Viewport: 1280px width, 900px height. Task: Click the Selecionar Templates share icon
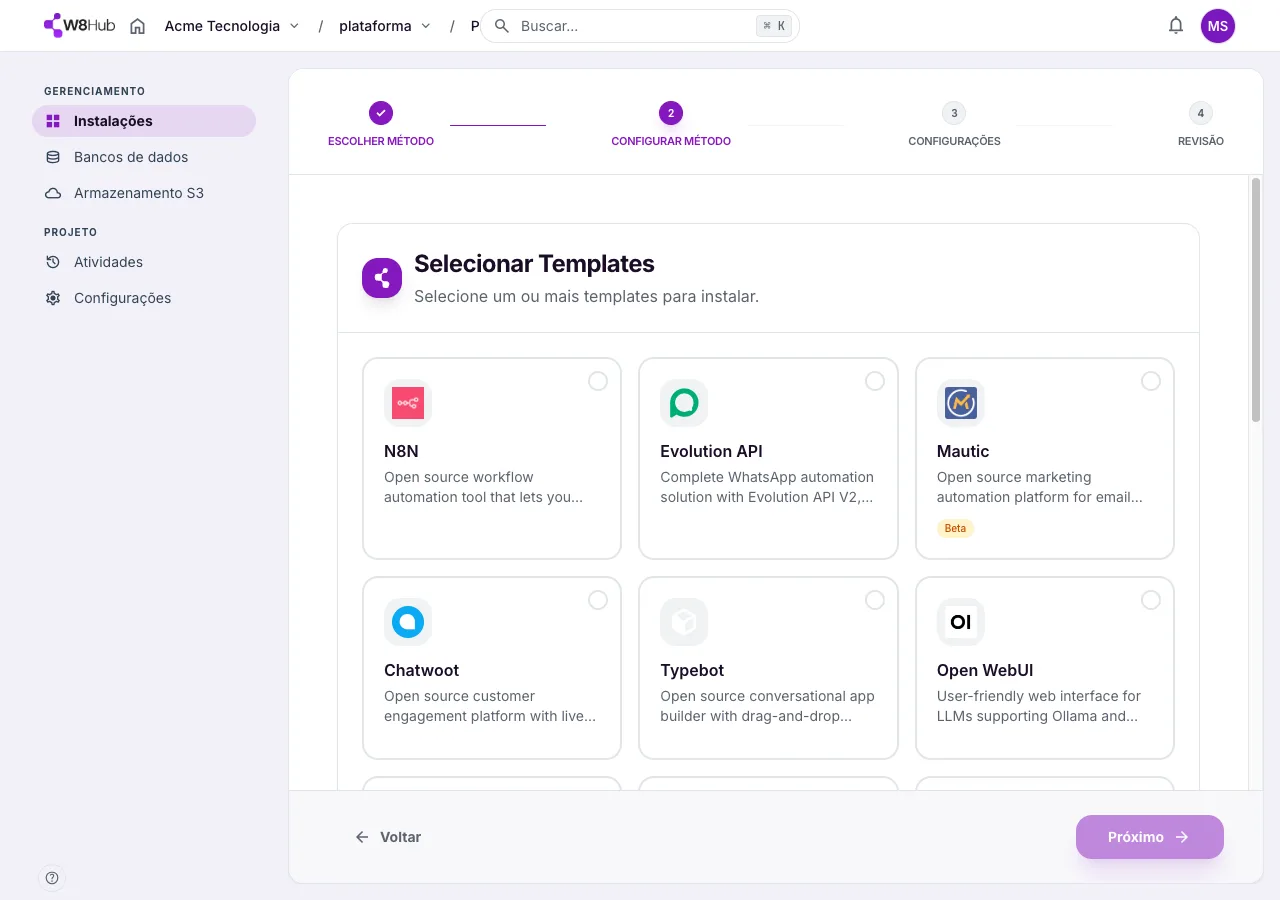[382, 278]
